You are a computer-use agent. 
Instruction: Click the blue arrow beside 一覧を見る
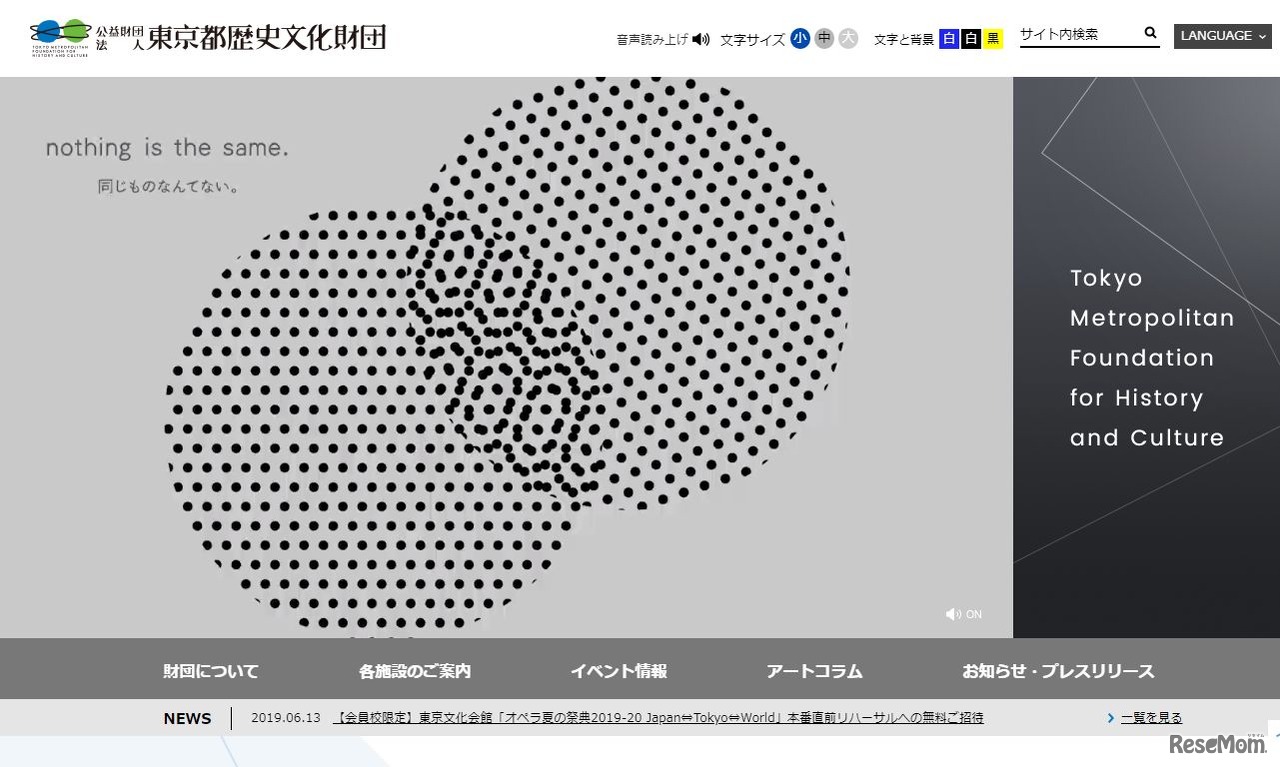click(x=1111, y=717)
